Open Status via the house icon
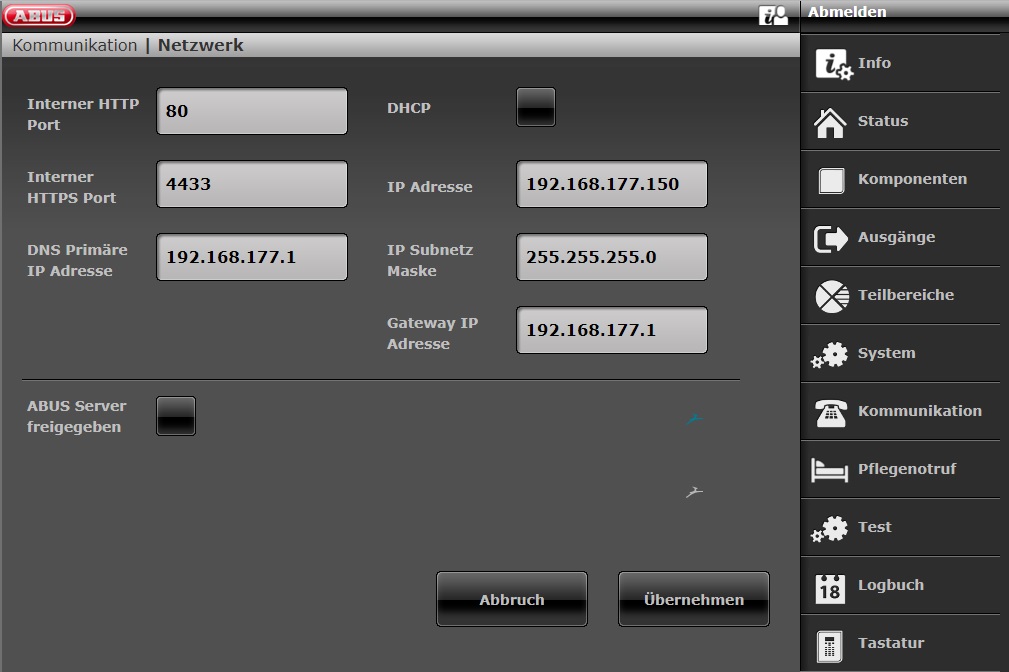Image resolution: width=1009 pixels, height=672 pixels. click(x=830, y=122)
